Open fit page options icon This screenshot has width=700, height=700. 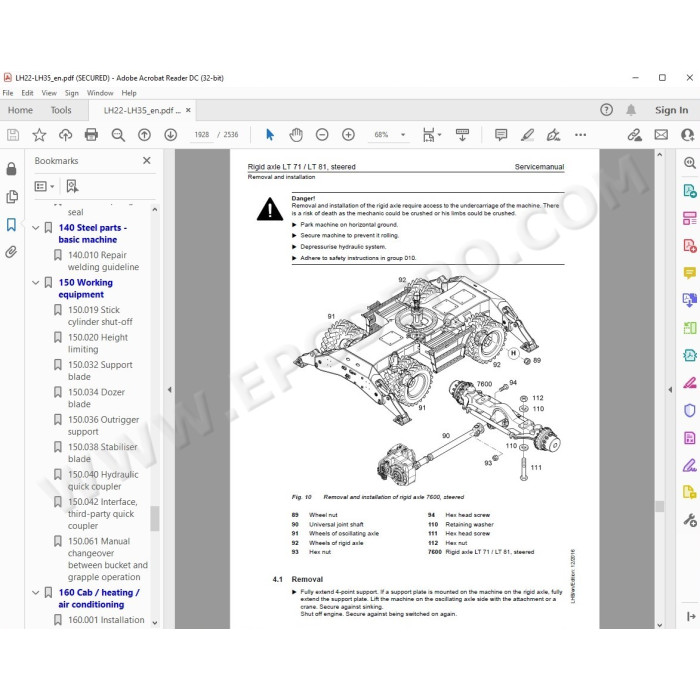pos(431,135)
